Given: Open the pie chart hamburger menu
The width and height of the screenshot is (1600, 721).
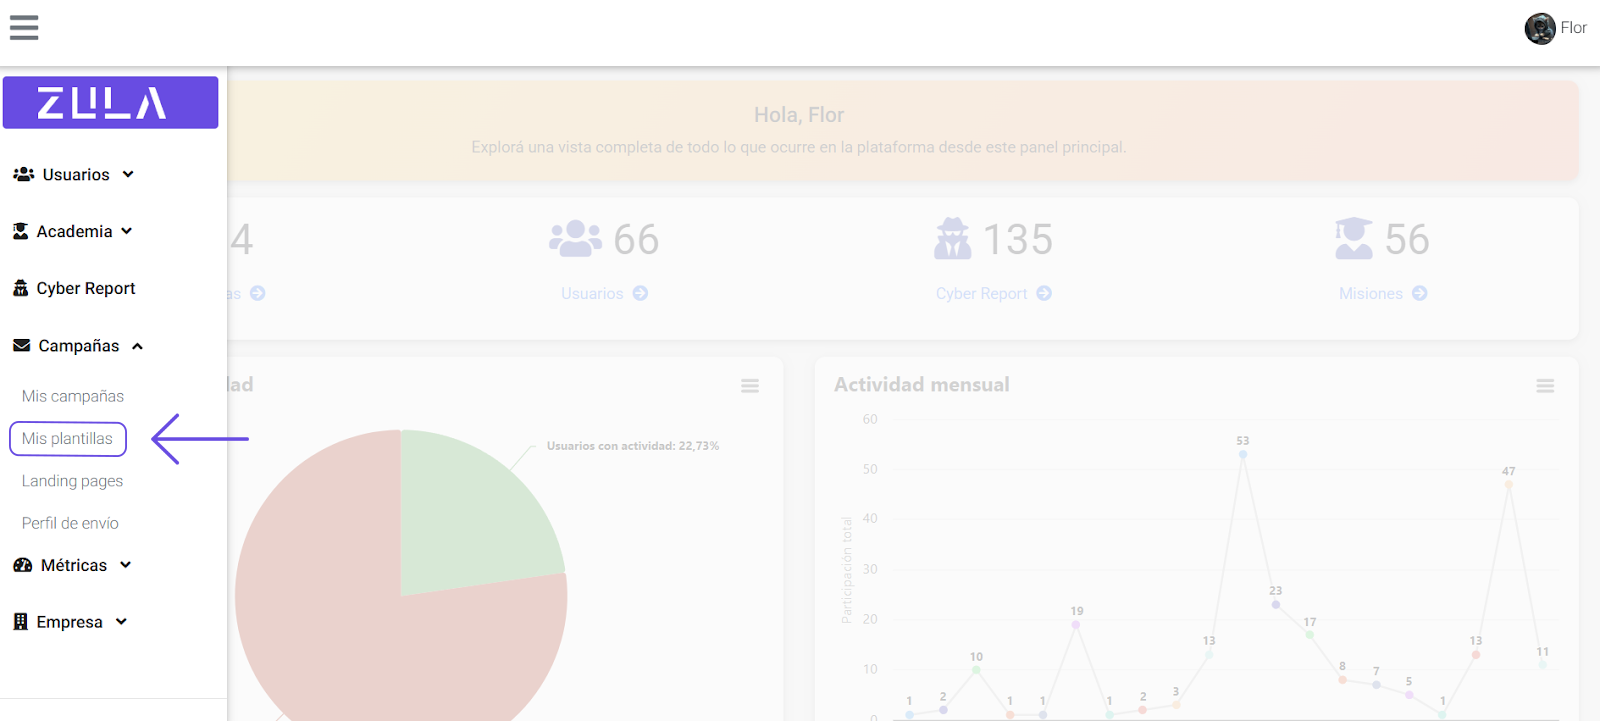Looking at the screenshot, I should click(x=749, y=386).
